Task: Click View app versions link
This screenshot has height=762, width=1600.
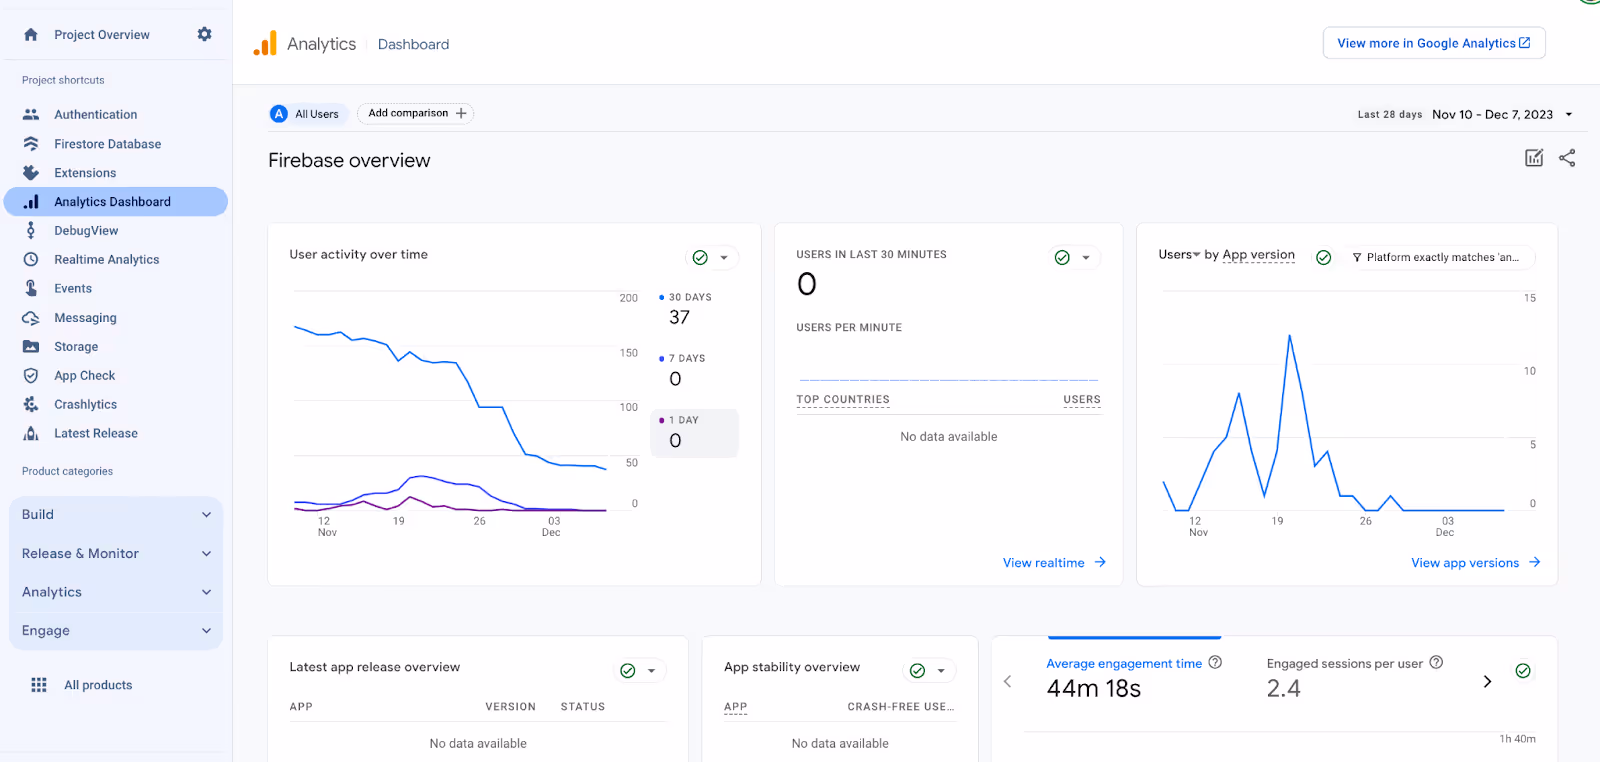Action: click(x=1476, y=563)
